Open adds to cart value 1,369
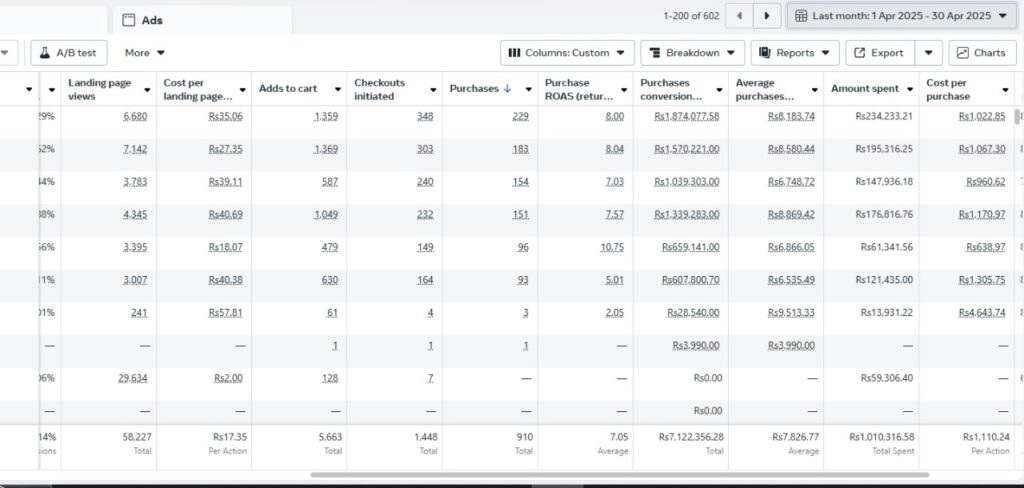The width and height of the screenshot is (1024, 488). pyautogui.click(x=326, y=149)
